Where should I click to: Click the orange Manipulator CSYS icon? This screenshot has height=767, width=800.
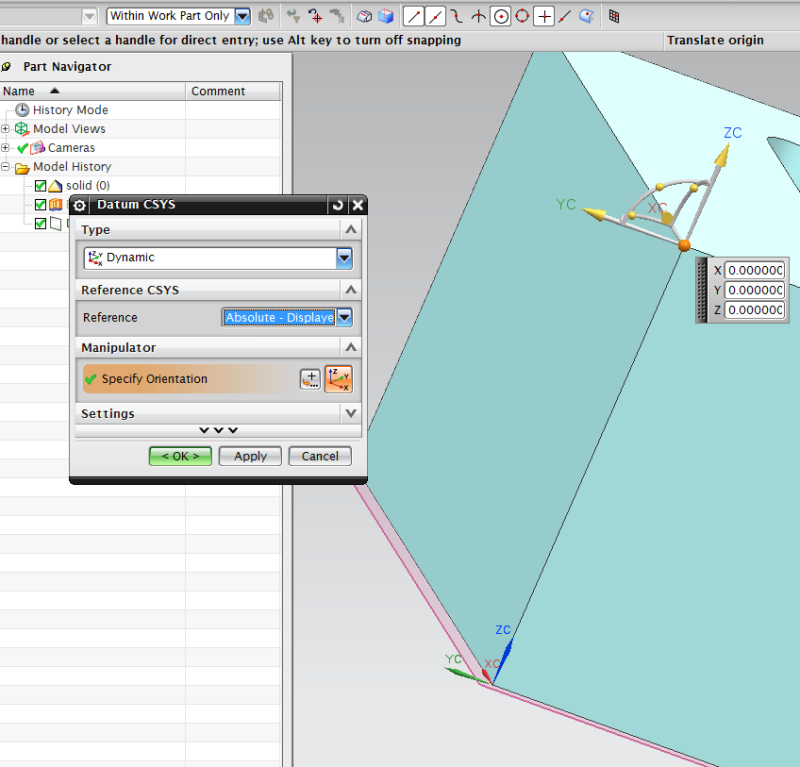(x=339, y=379)
